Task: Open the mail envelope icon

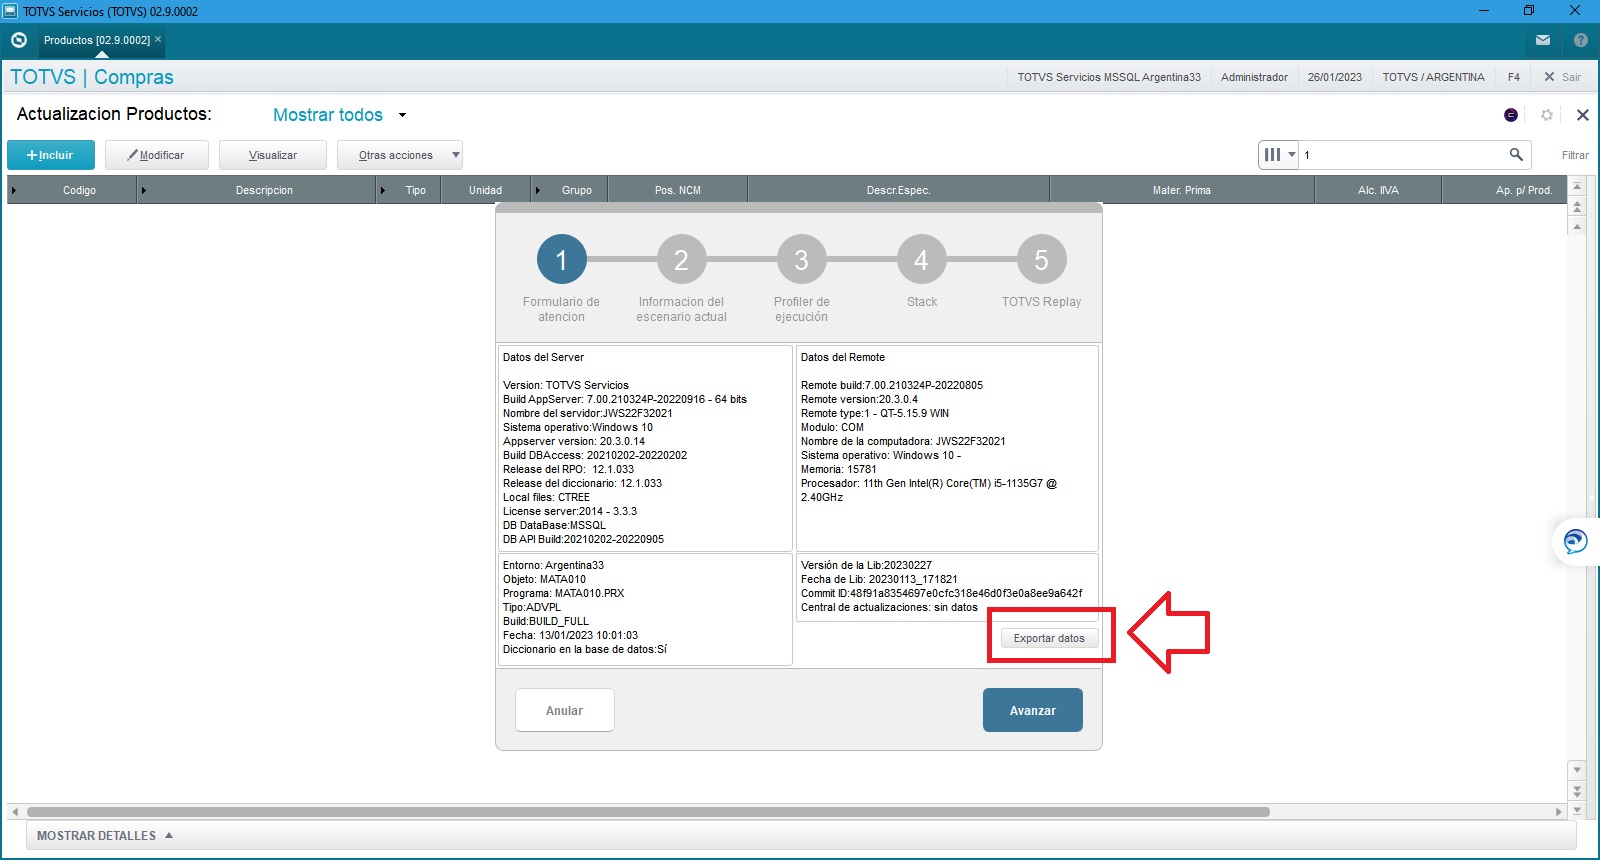Action: pos(1543,40)
